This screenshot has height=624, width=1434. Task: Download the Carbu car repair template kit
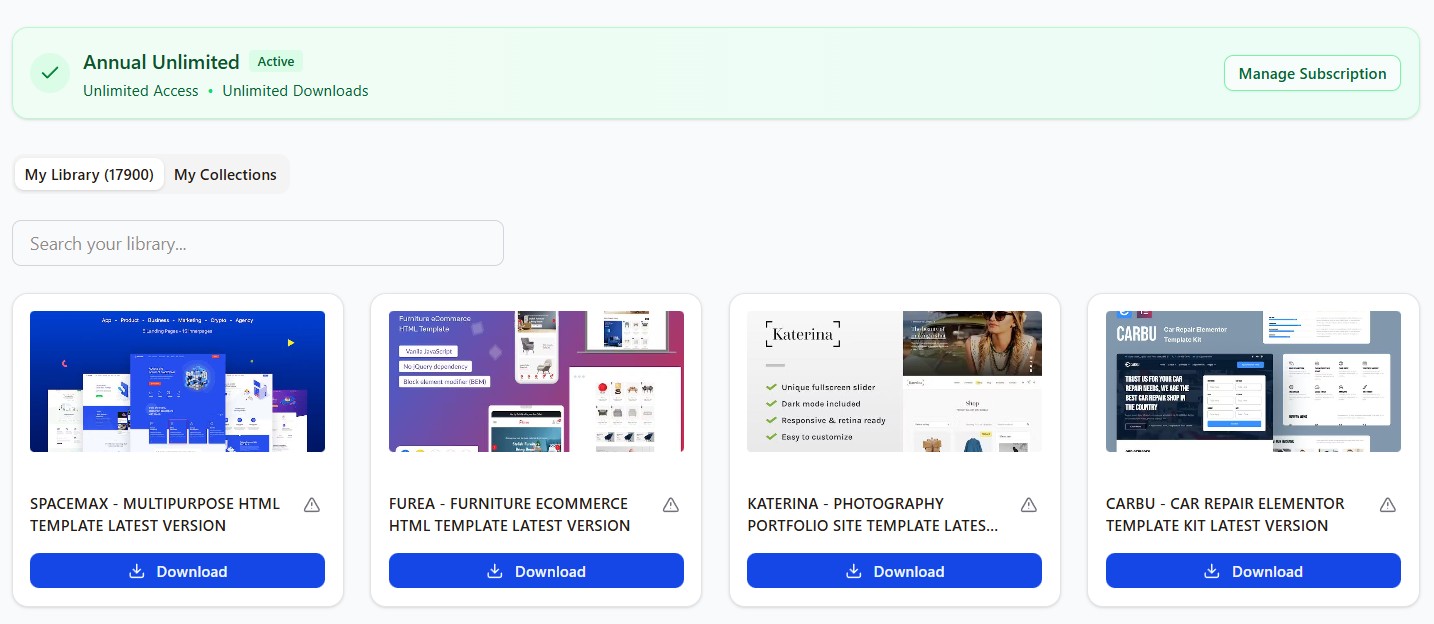click(x=1253, y=571)
